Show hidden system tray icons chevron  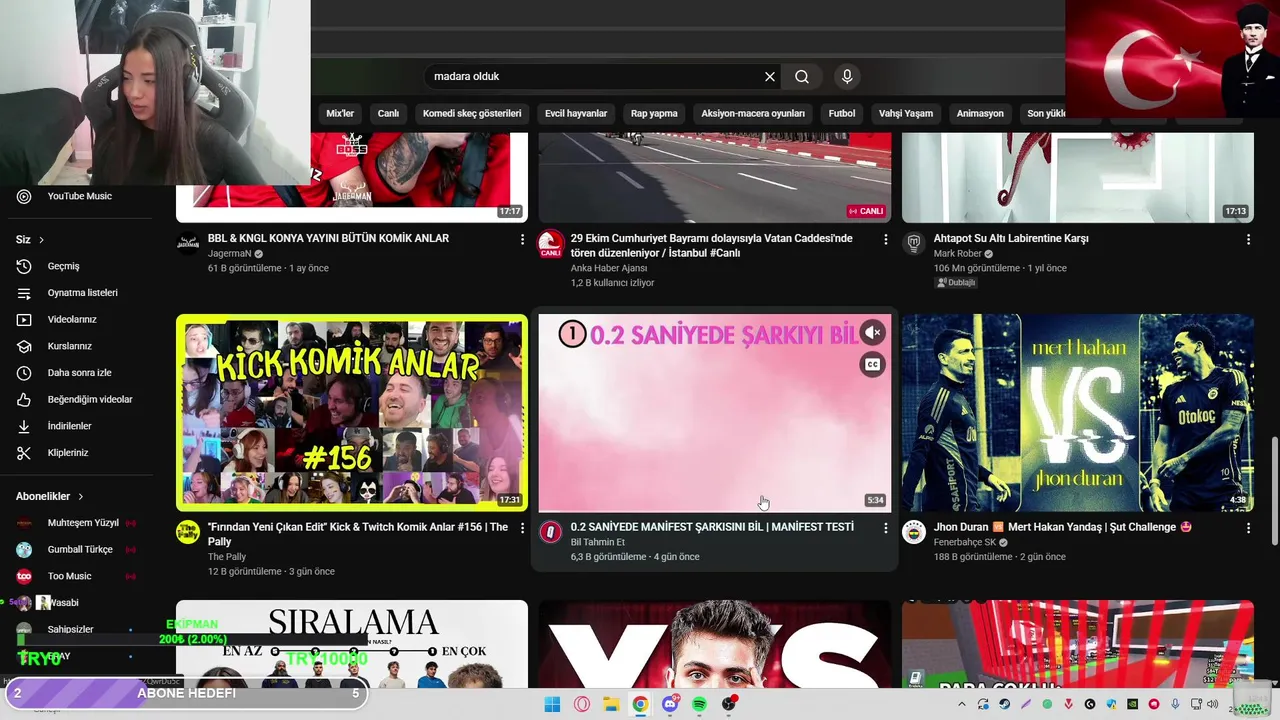pyautogui.click(x=961, y=704)
